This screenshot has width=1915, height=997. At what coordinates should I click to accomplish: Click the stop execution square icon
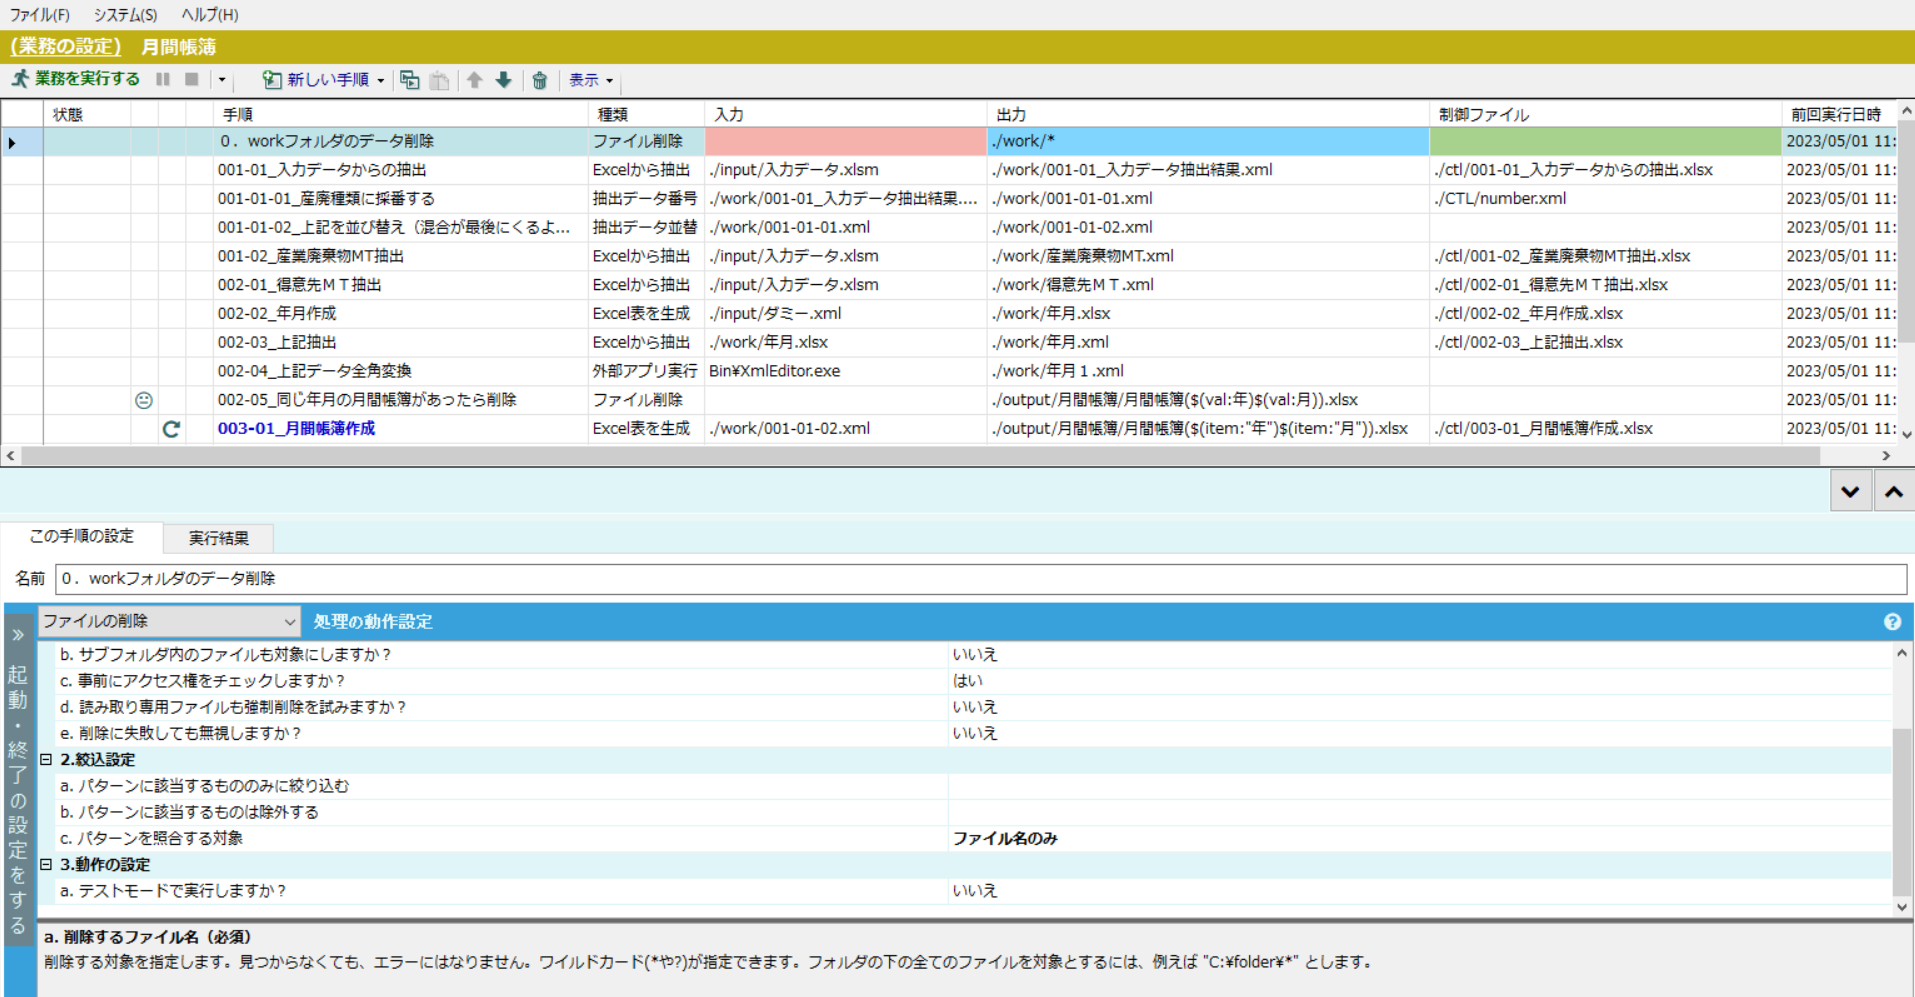(192, 79)
